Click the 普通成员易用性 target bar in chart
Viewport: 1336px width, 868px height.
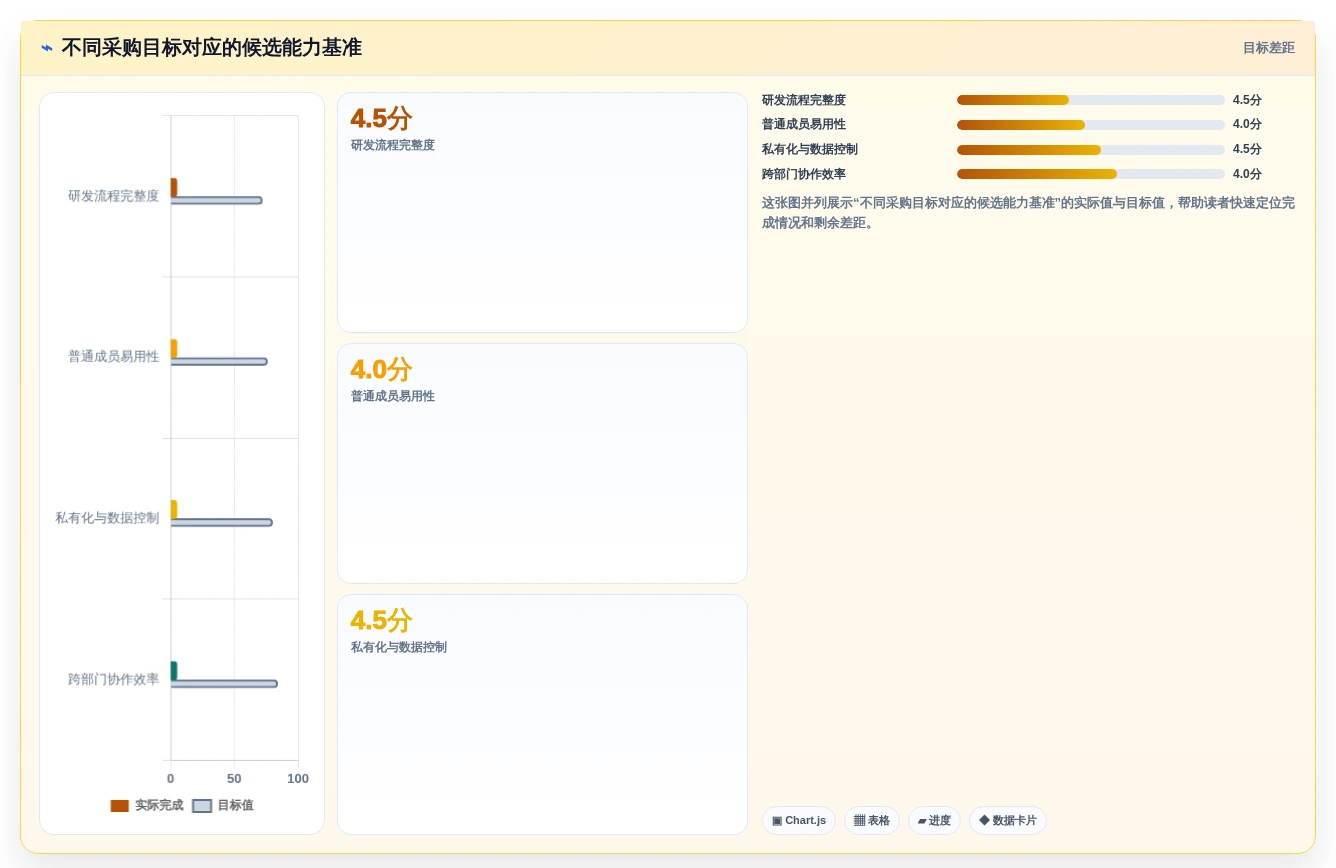point(219,362)
